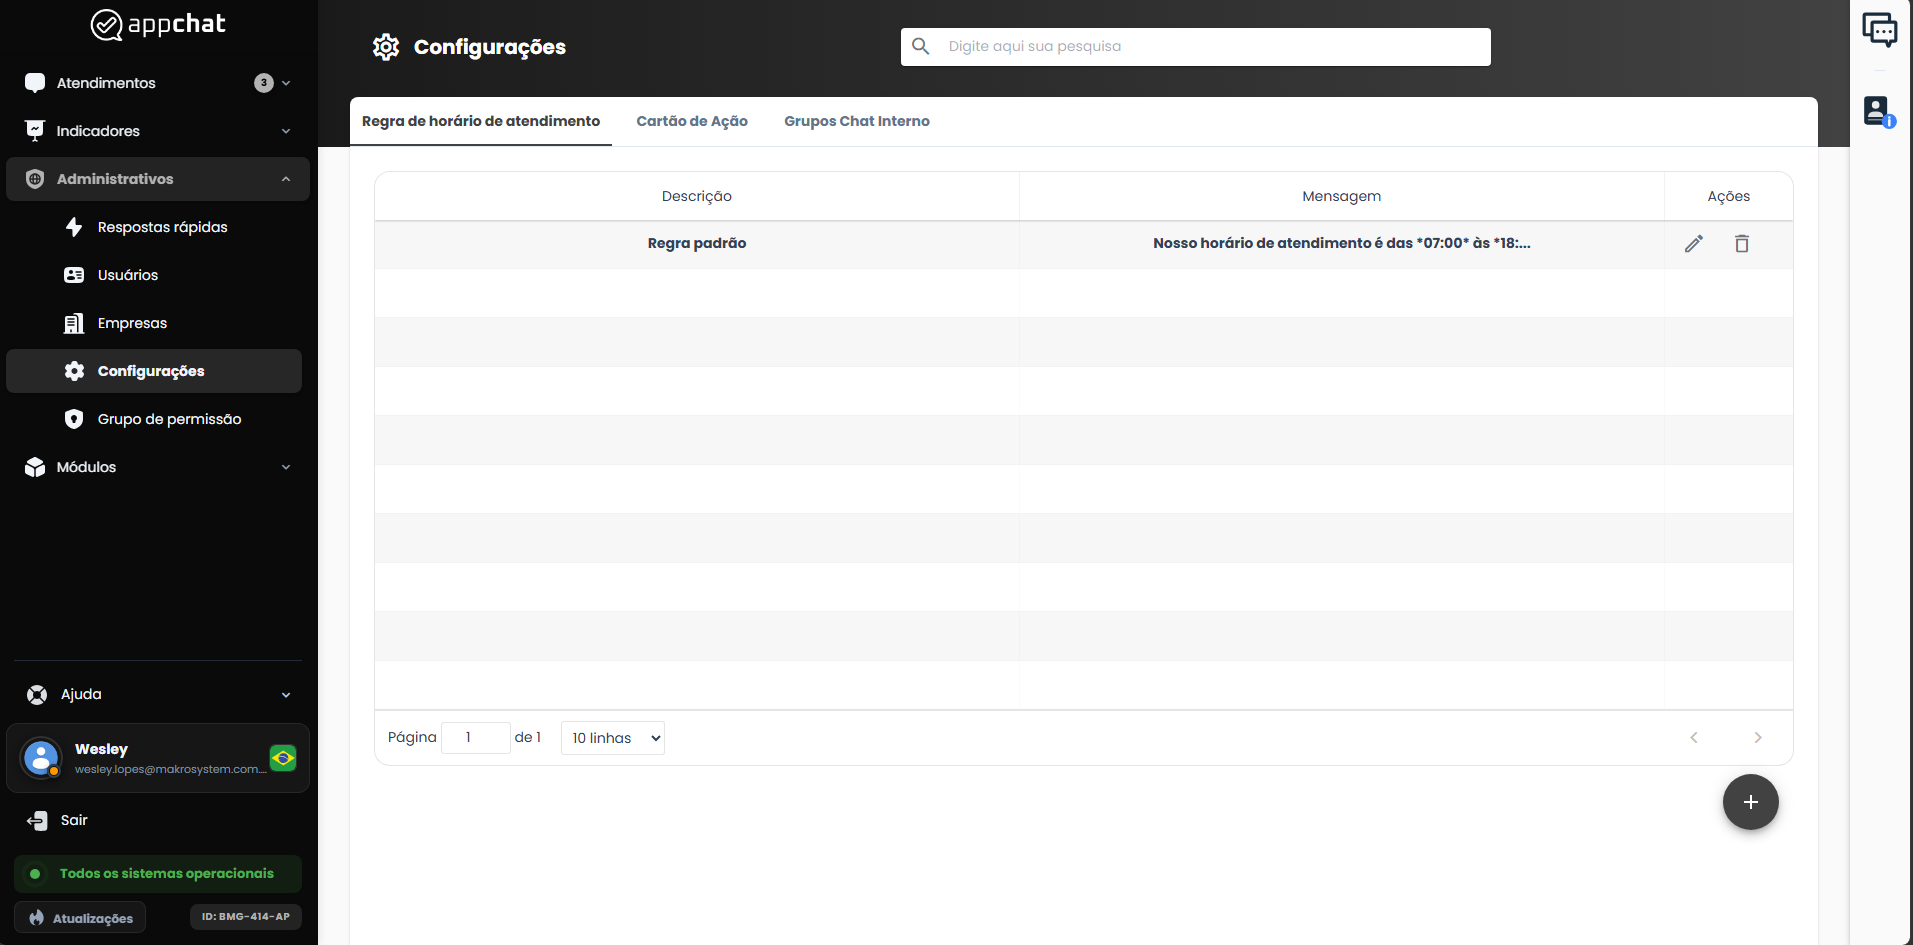This screenshot has width=1913, height=945.
Task: Click the header Configurações gear icon
Action: (x=386, y=47)
